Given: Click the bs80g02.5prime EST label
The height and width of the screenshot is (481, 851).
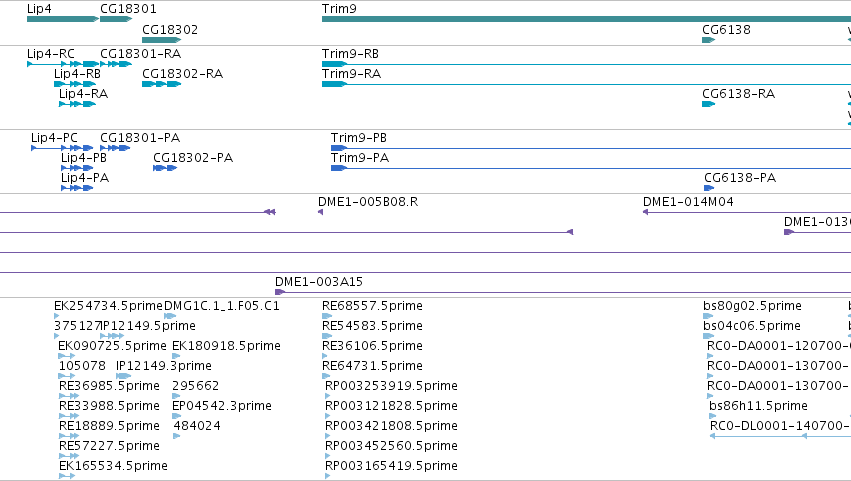Looking at the screenshot, I should tap(752, 306).
